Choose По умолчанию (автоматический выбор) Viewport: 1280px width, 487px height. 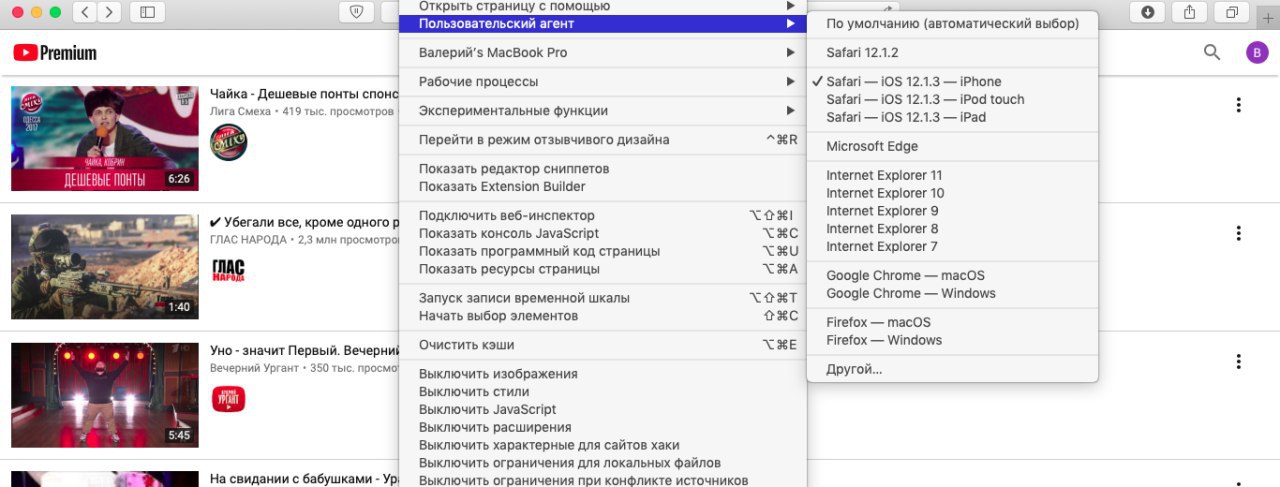coord(952,23)
